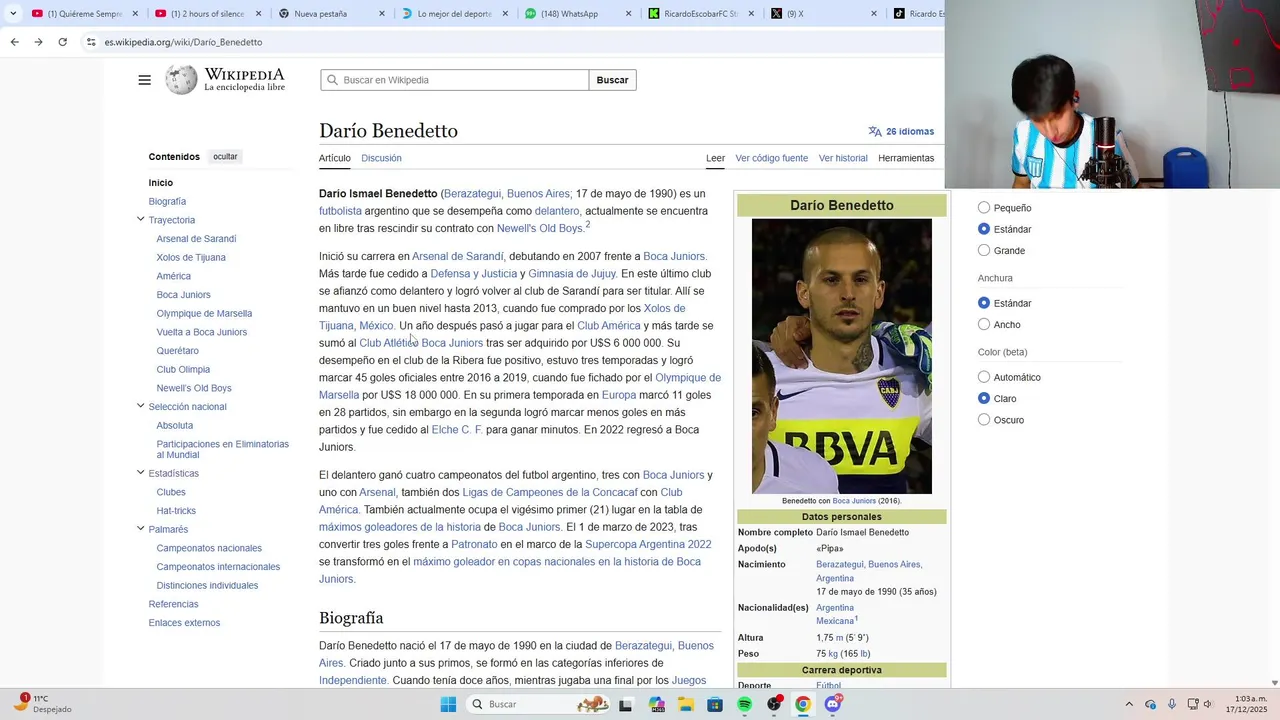Click the browser address bar URL
Viewport: 1280px width, 720px height.
click(x=183, y=42)
